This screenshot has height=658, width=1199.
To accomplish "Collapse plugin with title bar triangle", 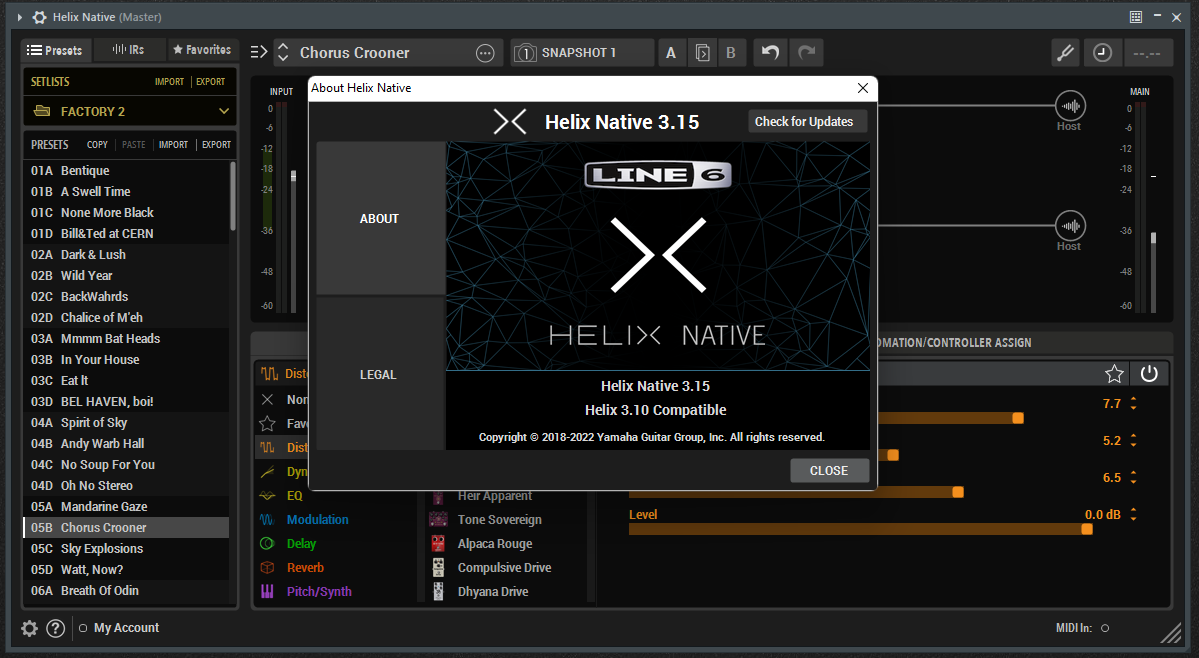I will (x=20, y=17).
